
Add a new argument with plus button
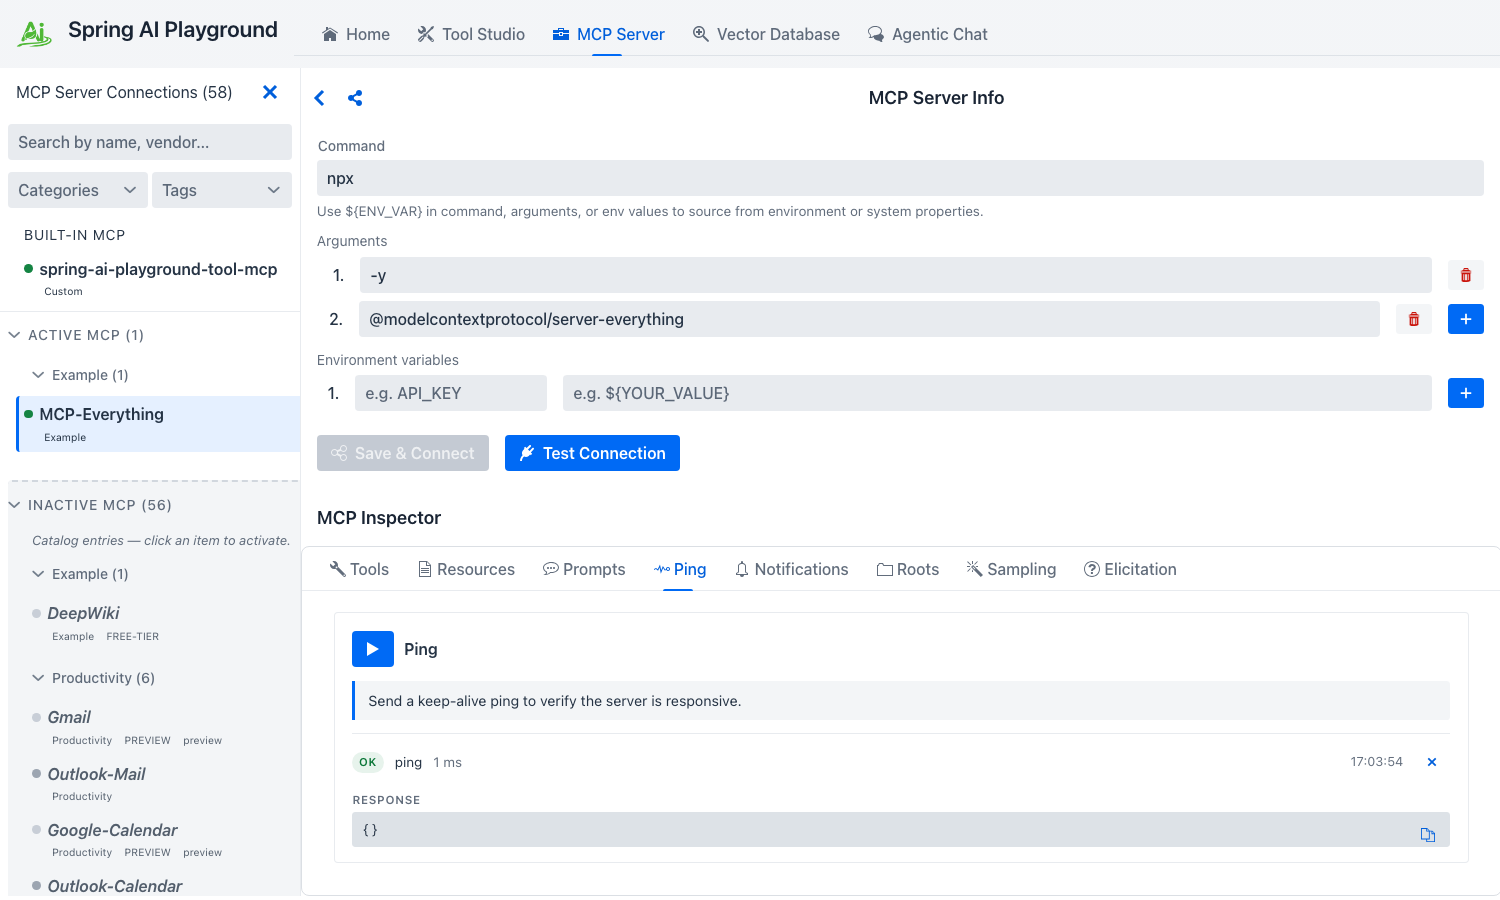[1466, 319]
